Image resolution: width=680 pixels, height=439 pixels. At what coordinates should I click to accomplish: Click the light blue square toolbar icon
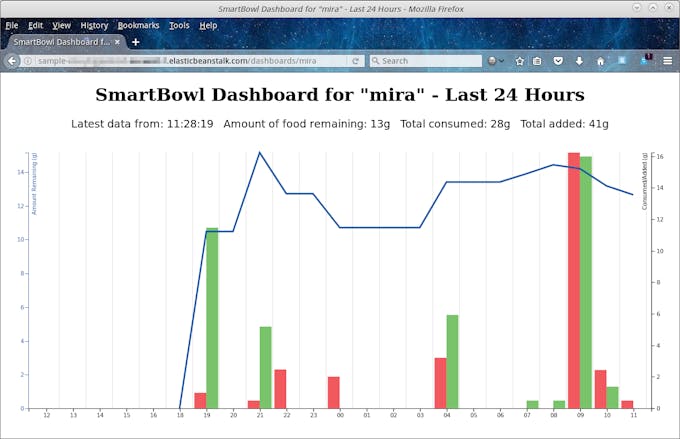[622, 60]
